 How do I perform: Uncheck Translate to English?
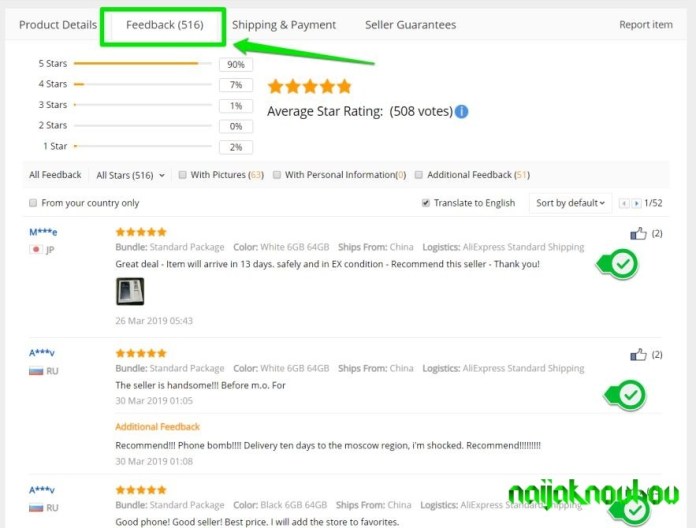click(426, 203)
